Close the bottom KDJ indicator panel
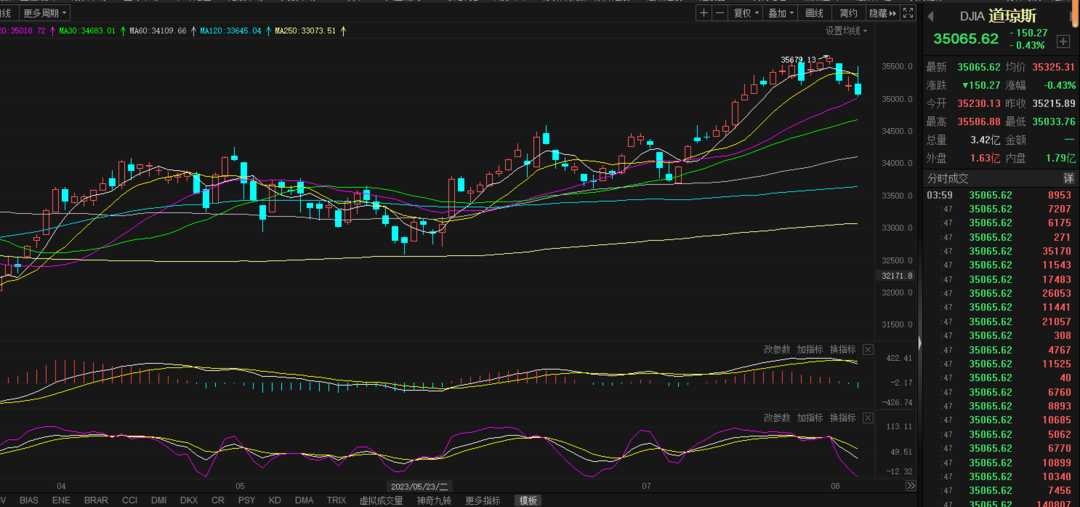This screenshot has width=1080, height=507. pos(868,418)
